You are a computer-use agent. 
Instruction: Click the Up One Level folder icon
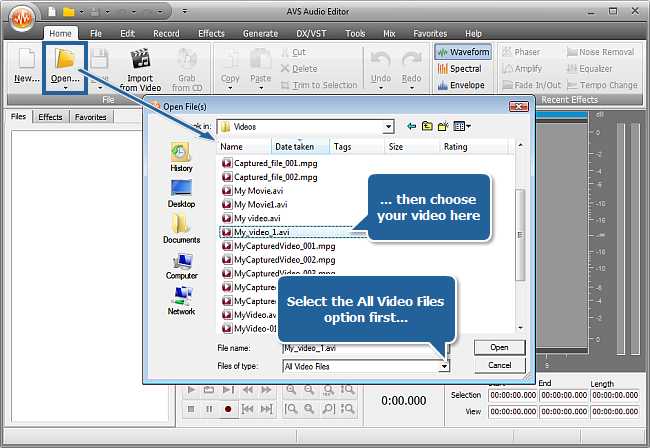pos(427,126)
